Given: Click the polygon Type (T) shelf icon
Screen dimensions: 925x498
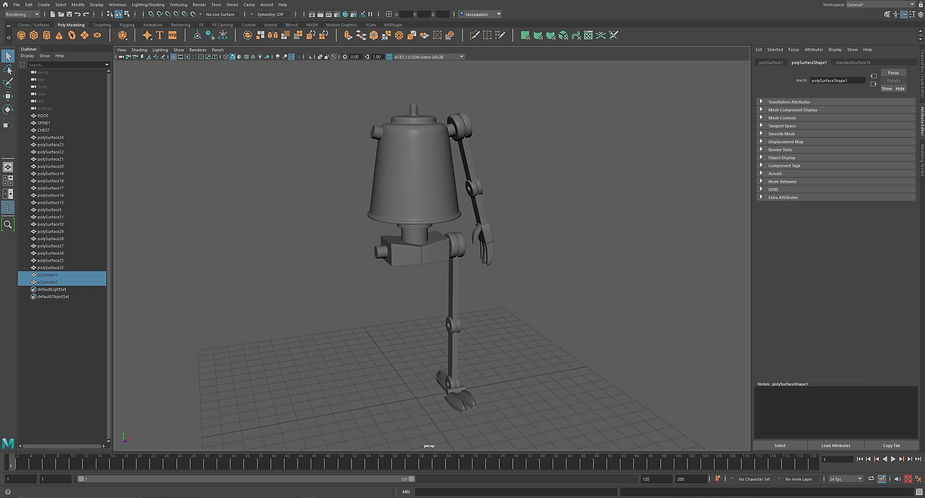Looking at the screenshot, I should pos(159,35).
